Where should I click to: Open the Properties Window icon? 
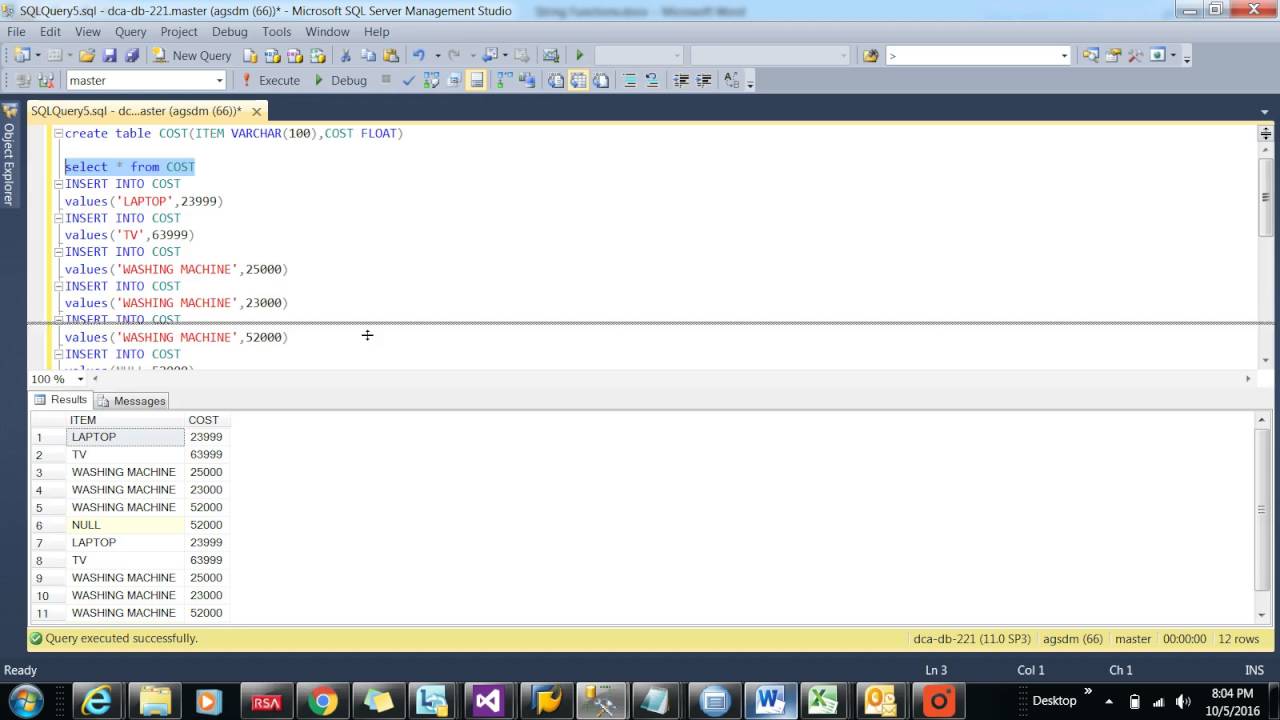pyautogui.click(x=1113, y=55)
